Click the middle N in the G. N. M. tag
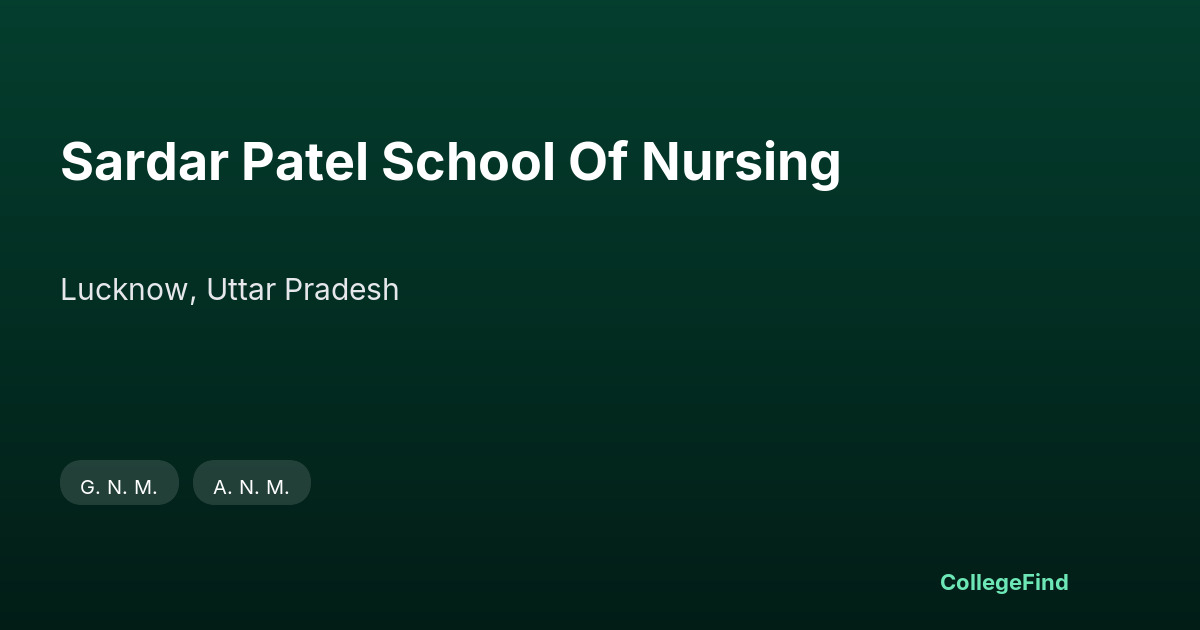Viewport: 1200px width, 630px height. (x=115, y=488)
